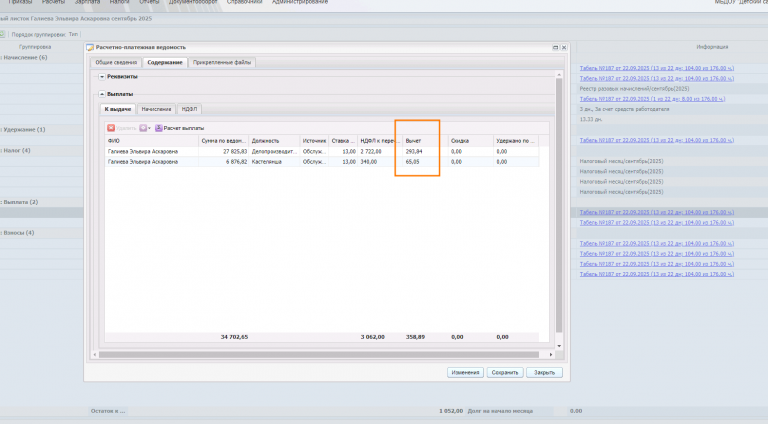
Task: Click the '3 дн., За счет средств работодателя' row
Action: tap(624, 109)
